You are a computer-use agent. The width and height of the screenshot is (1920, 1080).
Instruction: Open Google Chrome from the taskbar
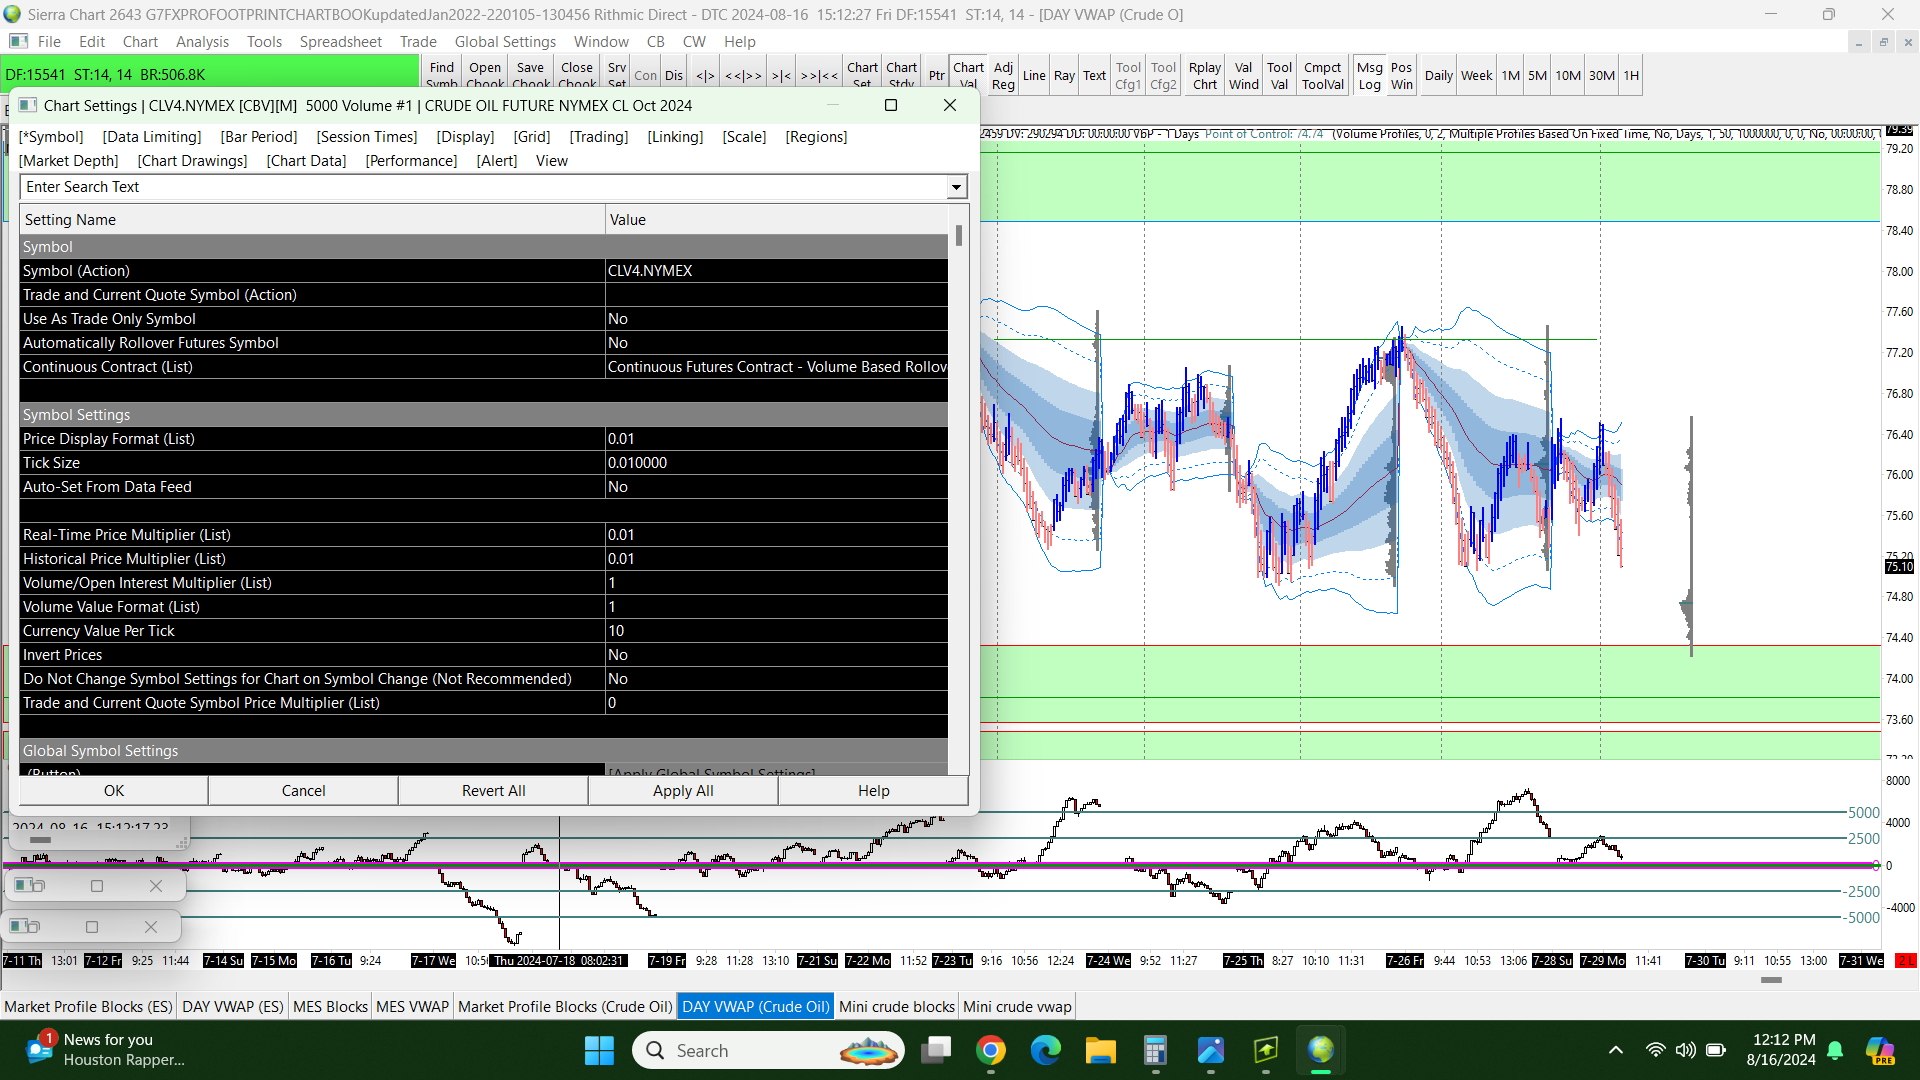pyautogui.click(x=990, y=1051)
